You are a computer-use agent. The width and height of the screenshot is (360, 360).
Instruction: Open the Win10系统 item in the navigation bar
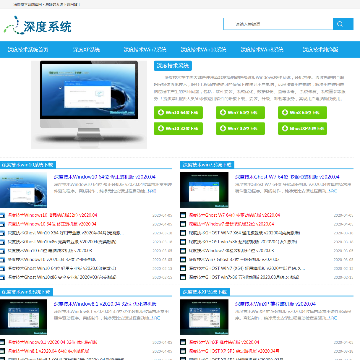(203, 50)
